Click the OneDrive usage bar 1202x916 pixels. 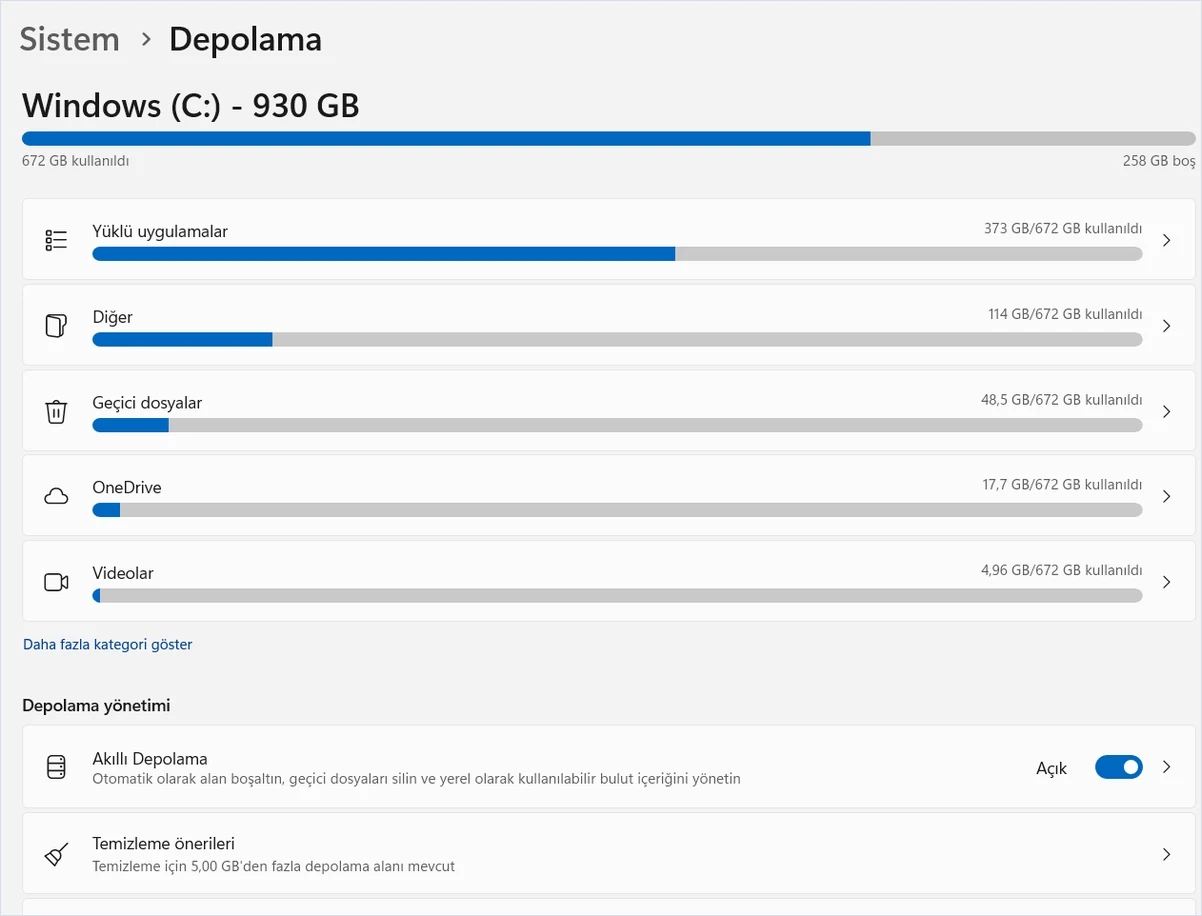(617, 510)
